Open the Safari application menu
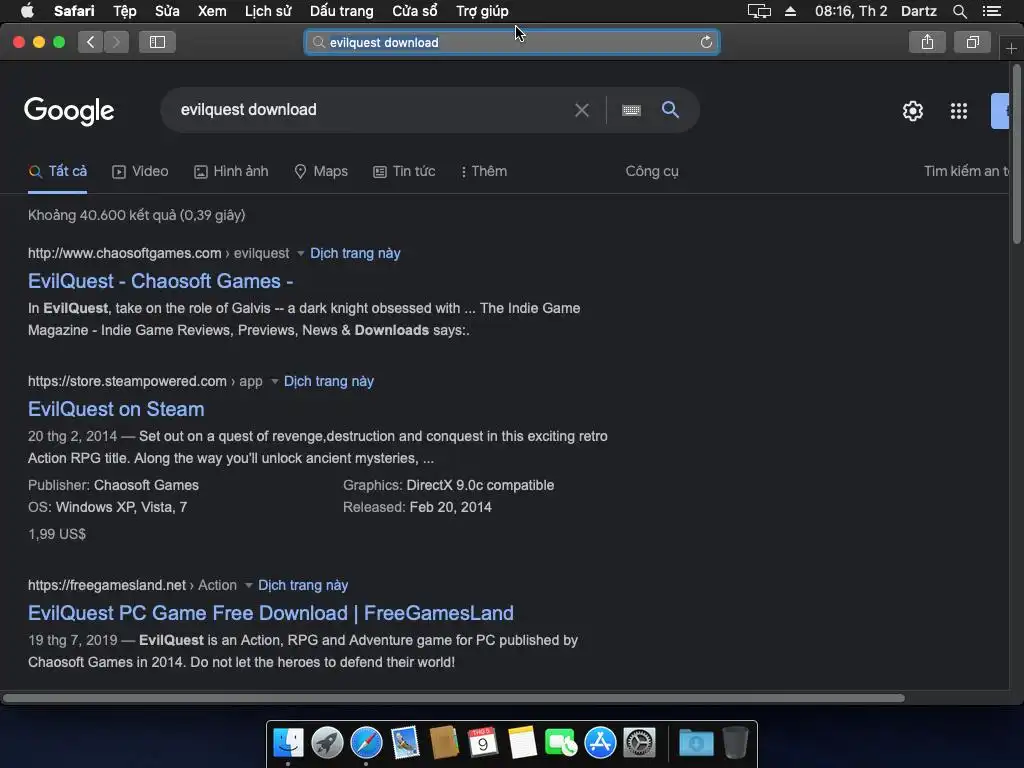The width and height of the screenshot is (1024, 768). pos(74,11)
